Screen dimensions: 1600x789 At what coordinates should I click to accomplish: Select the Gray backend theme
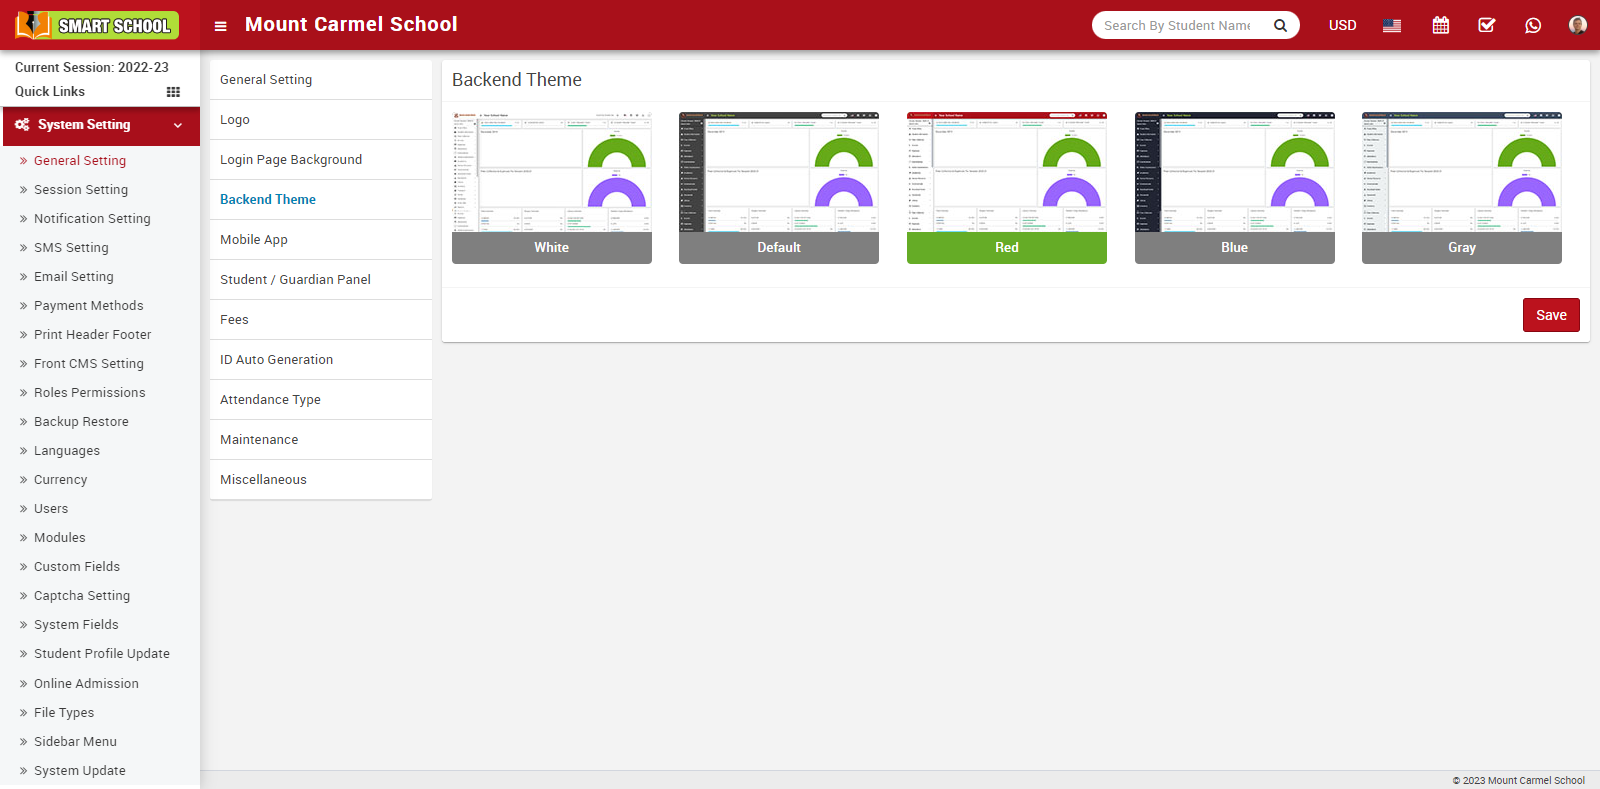1461,188
